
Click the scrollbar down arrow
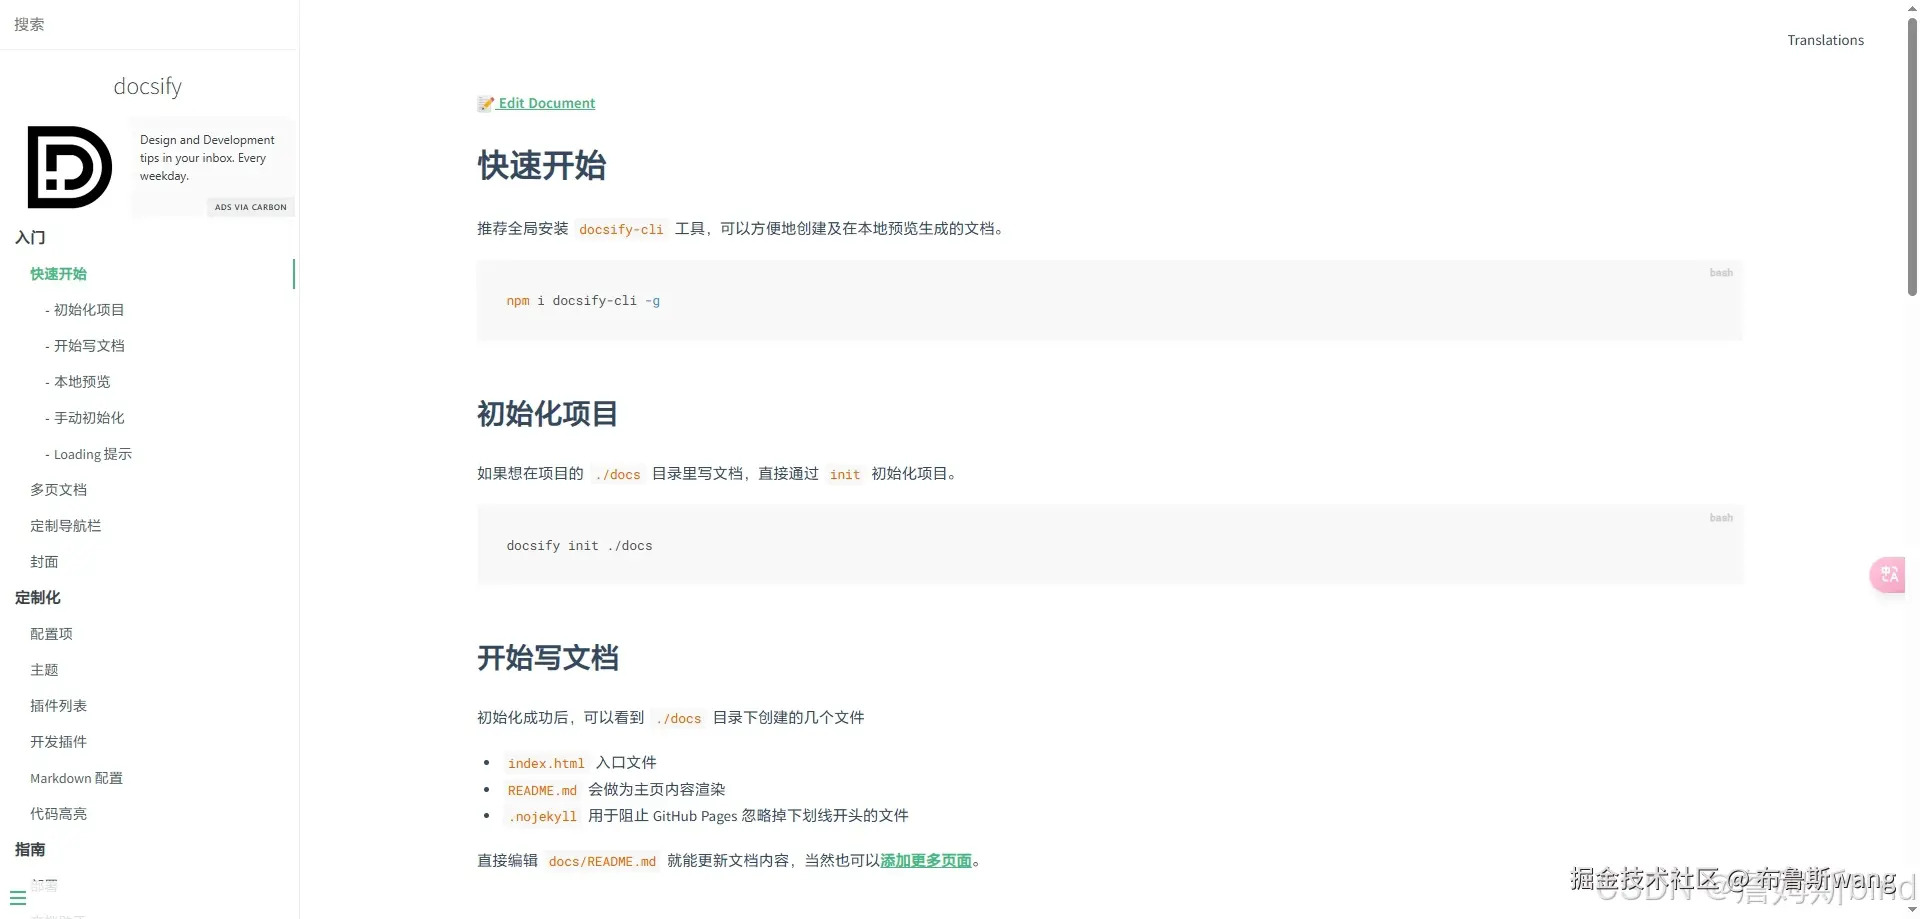tap(1911, 910)
